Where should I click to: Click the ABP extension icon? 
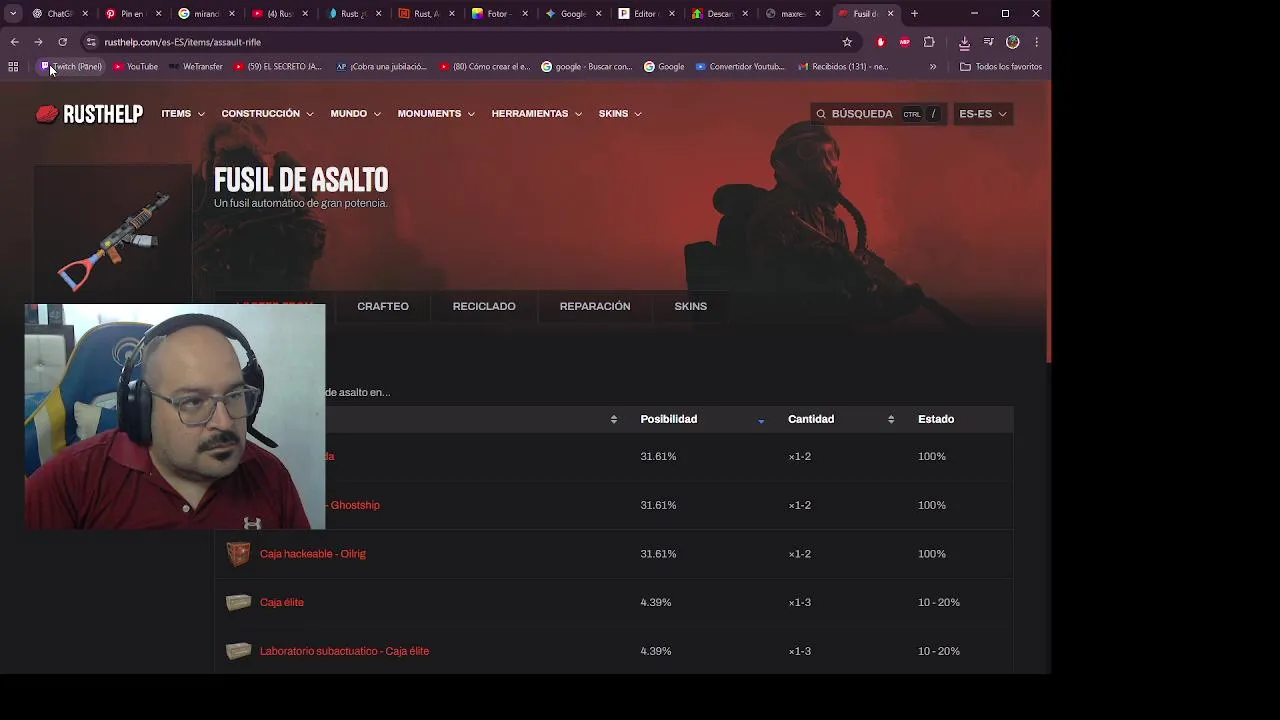point(905,42)
